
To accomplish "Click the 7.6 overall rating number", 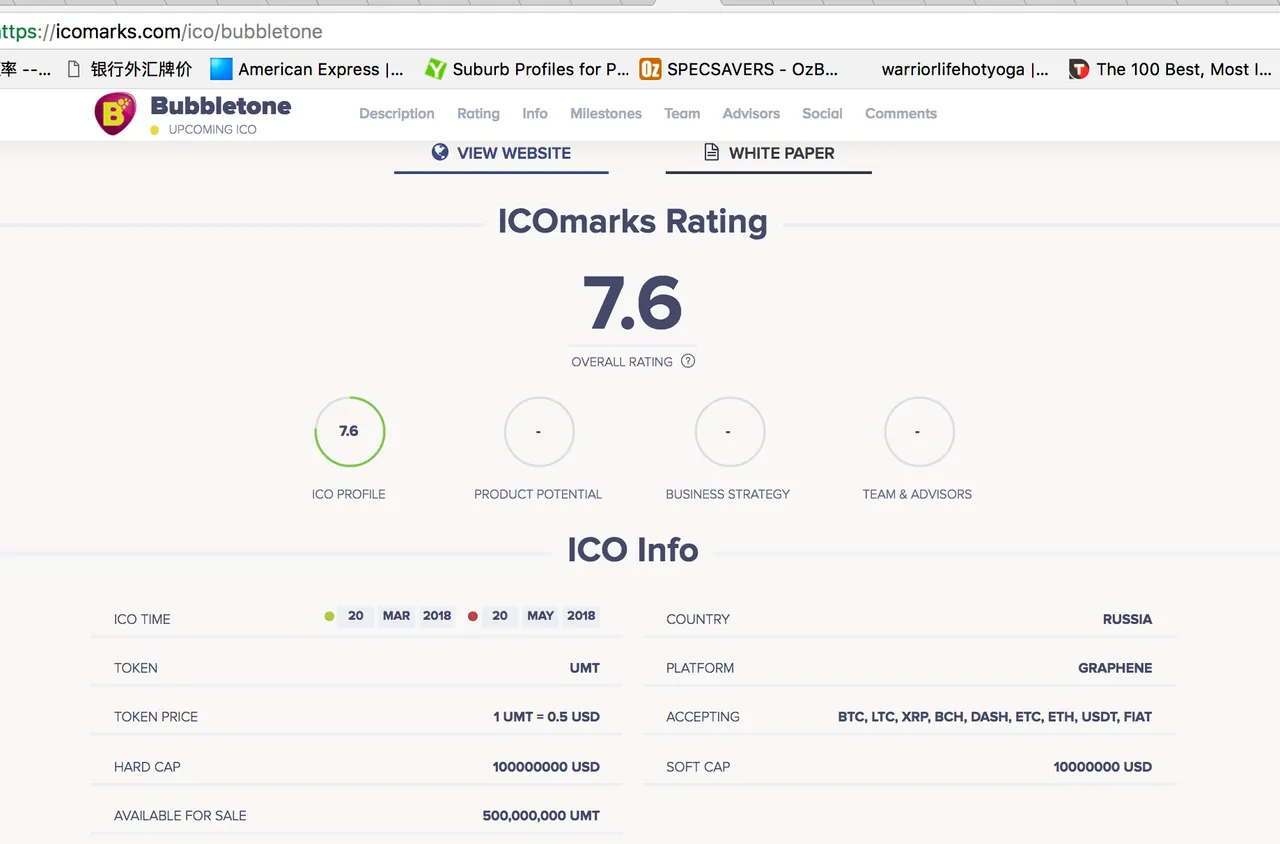I will (632, 303).
